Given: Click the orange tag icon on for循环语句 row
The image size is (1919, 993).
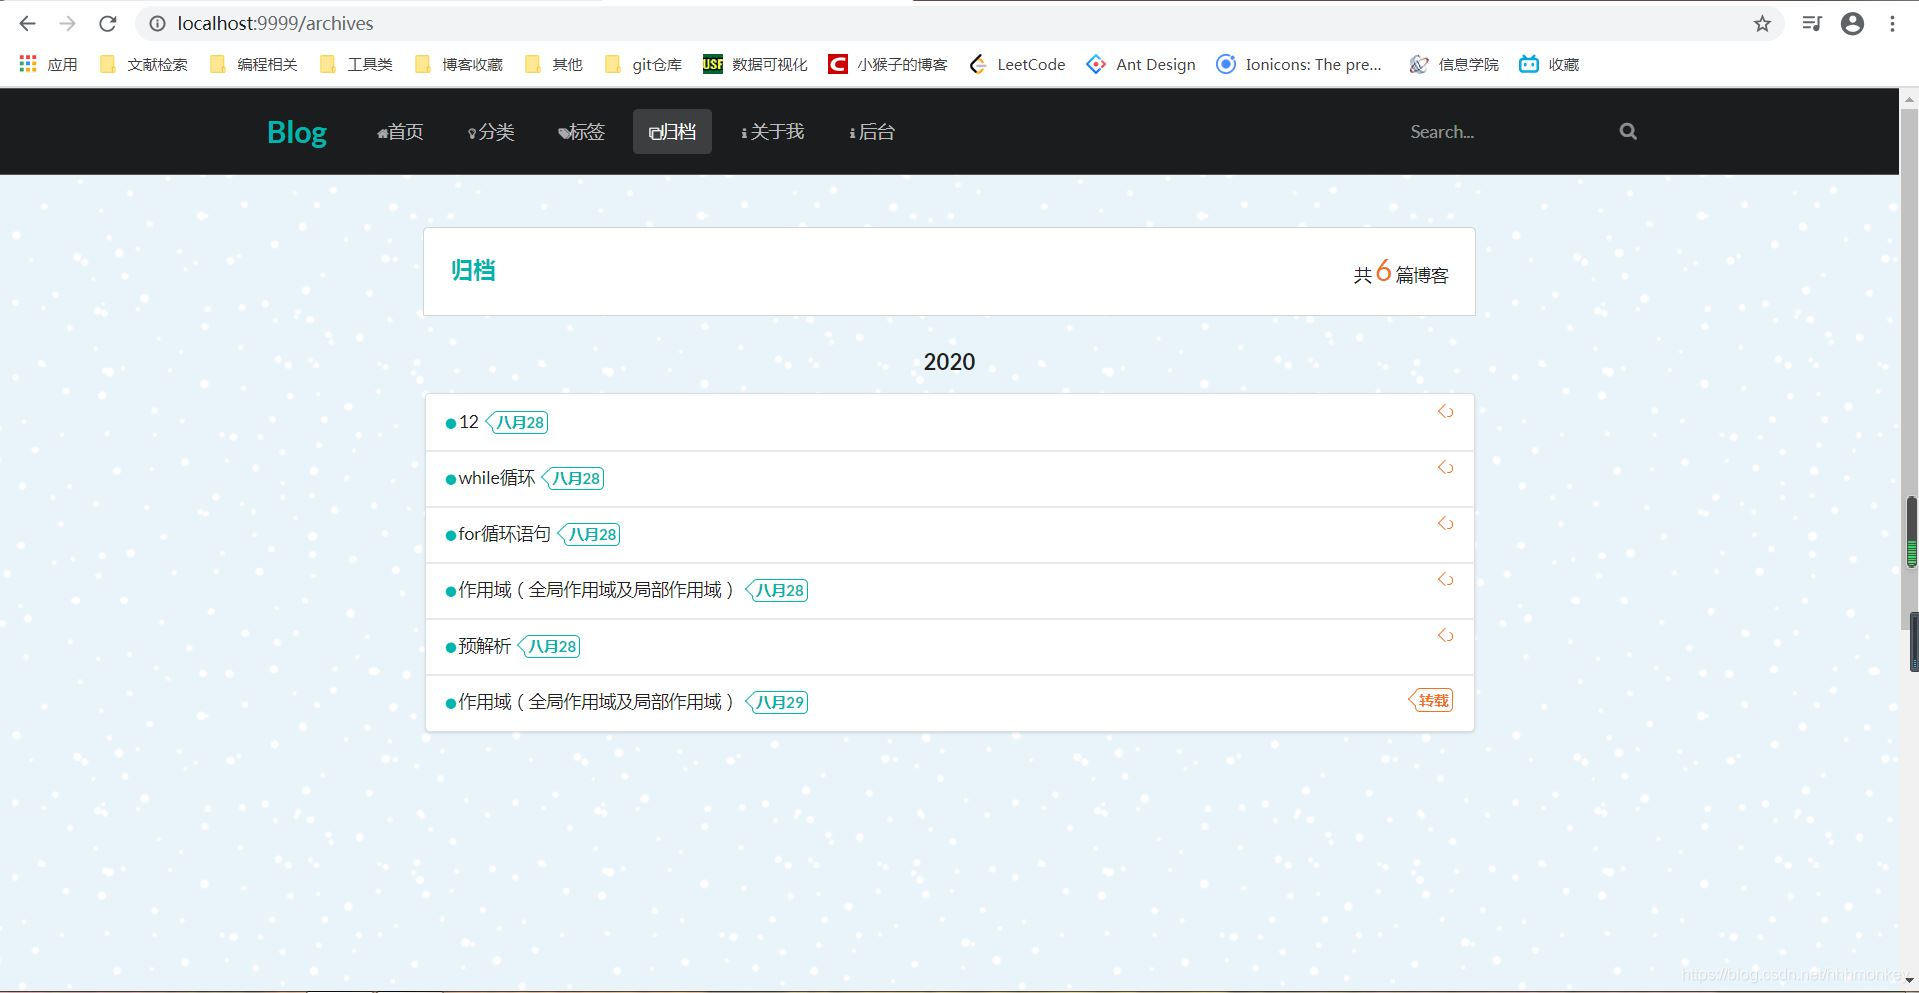Looking at the screenshot, I should click(x=1445, y=523).
